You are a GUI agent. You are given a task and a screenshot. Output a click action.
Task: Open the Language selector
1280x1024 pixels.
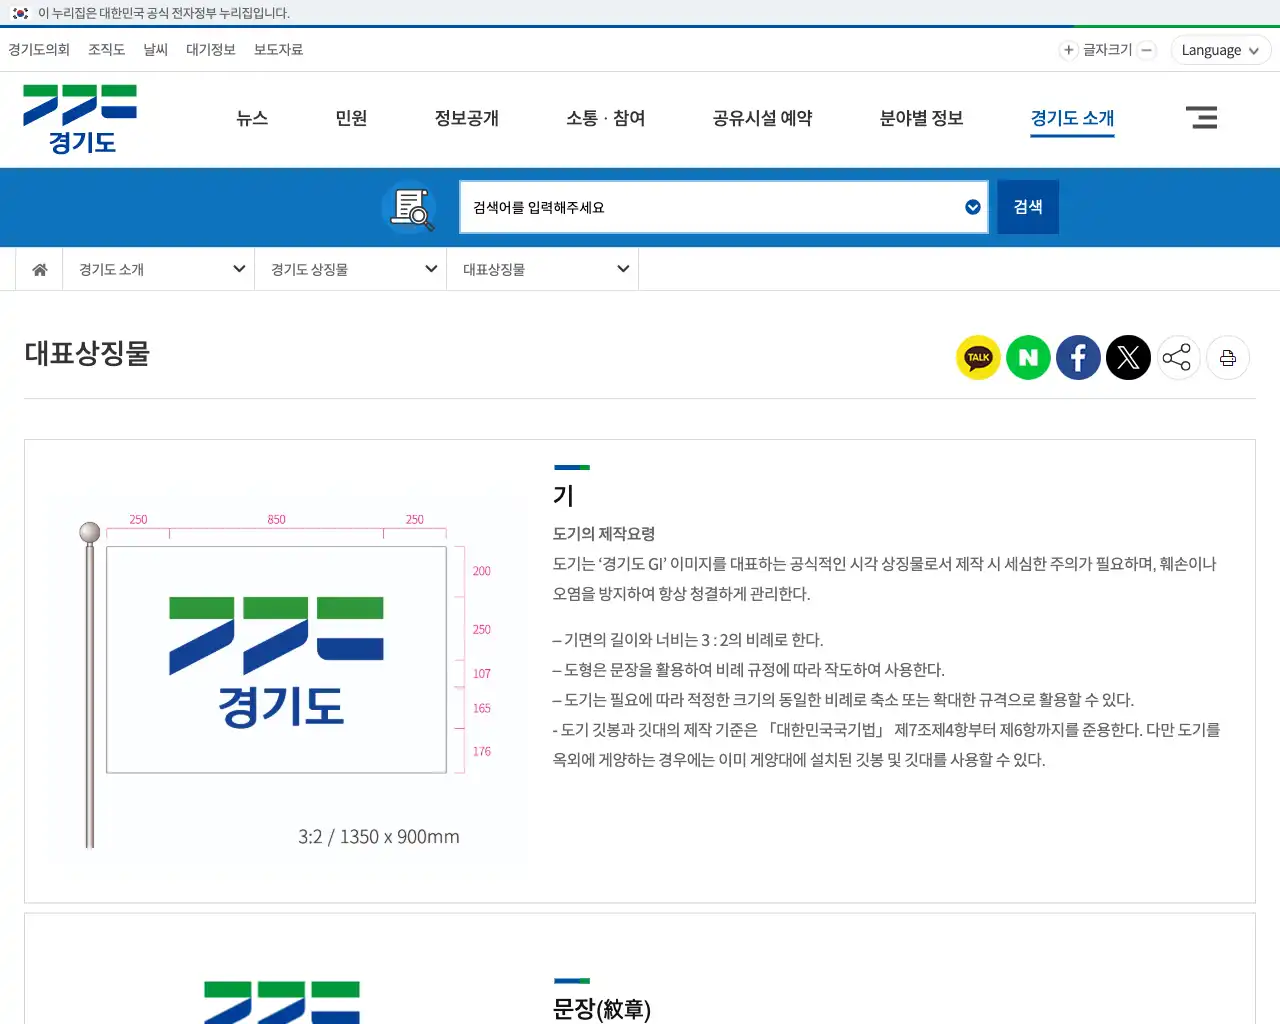1220,50
